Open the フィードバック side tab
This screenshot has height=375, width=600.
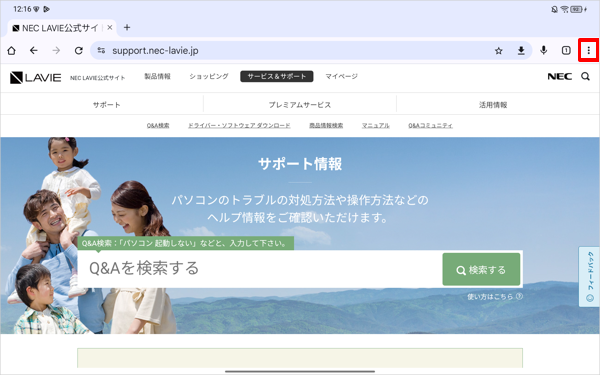click(x=589, y=276)
